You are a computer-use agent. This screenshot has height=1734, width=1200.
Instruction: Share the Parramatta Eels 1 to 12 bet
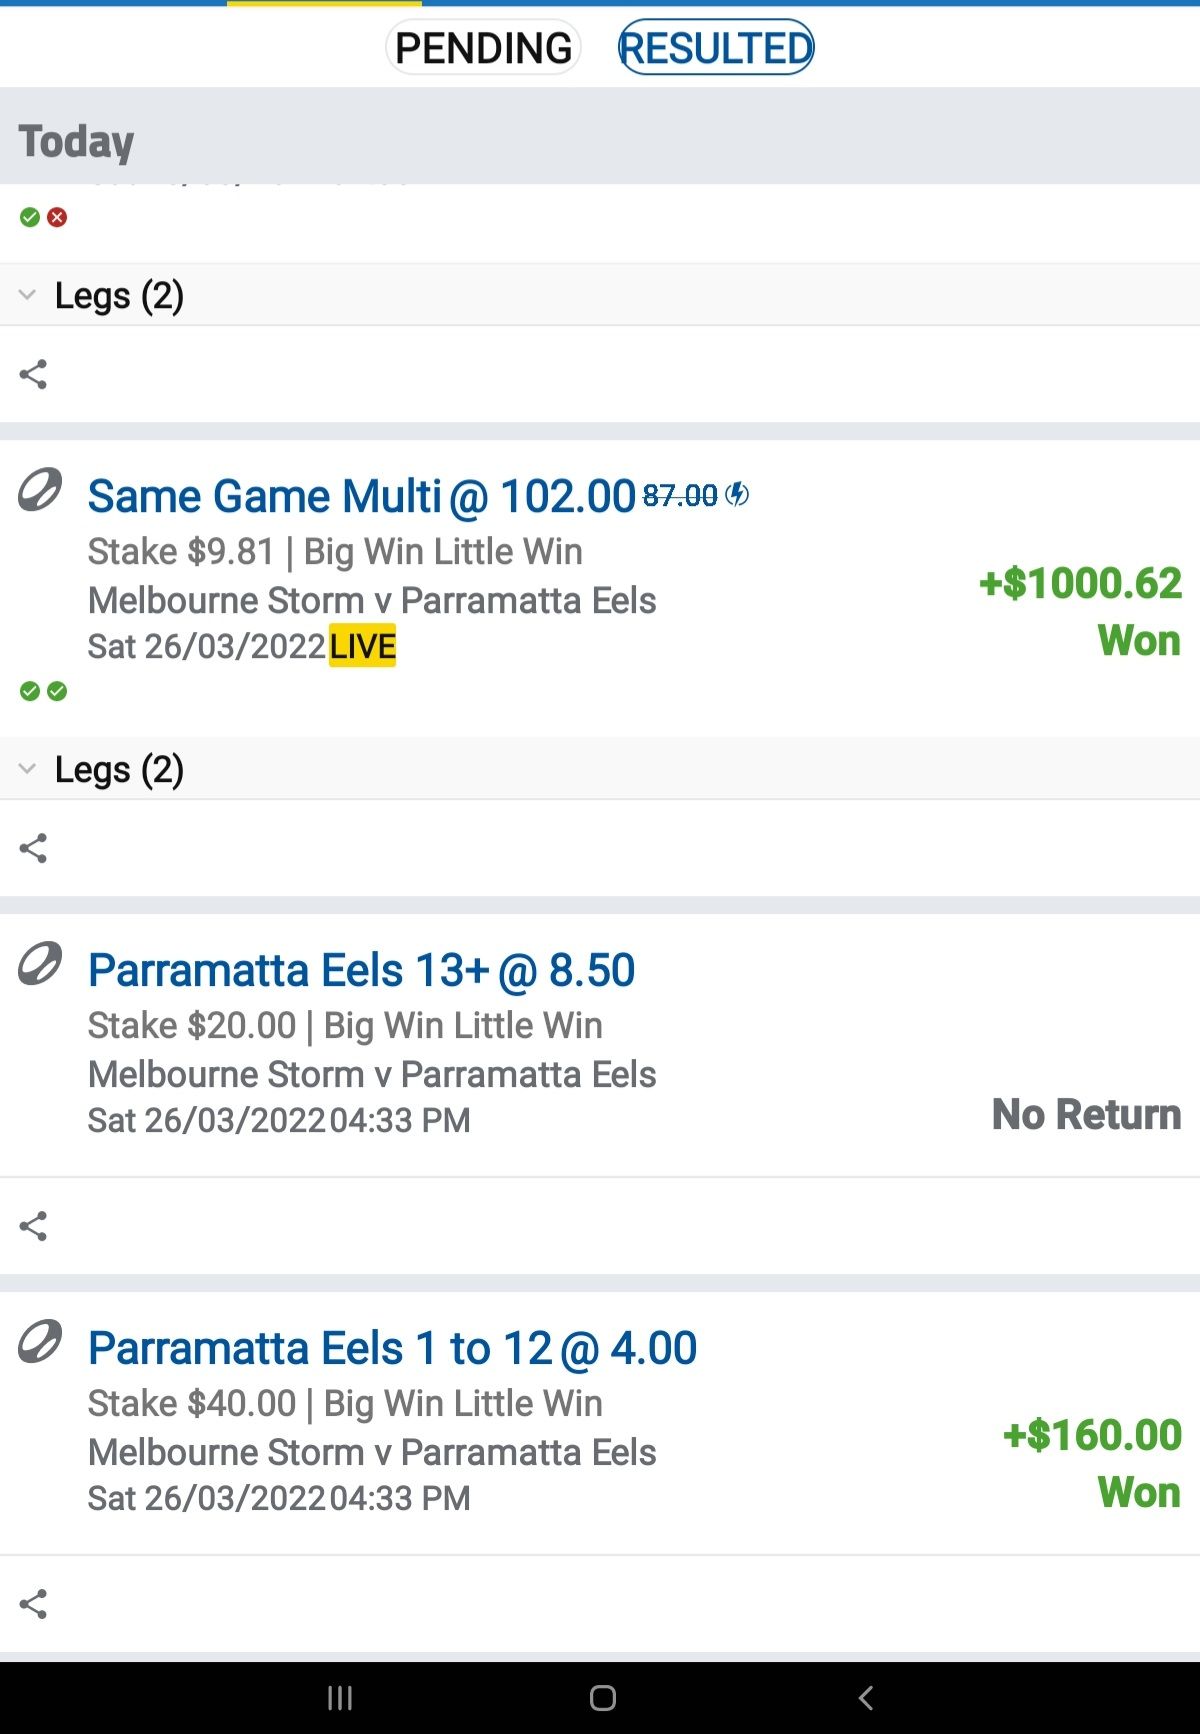point(33,1604)
